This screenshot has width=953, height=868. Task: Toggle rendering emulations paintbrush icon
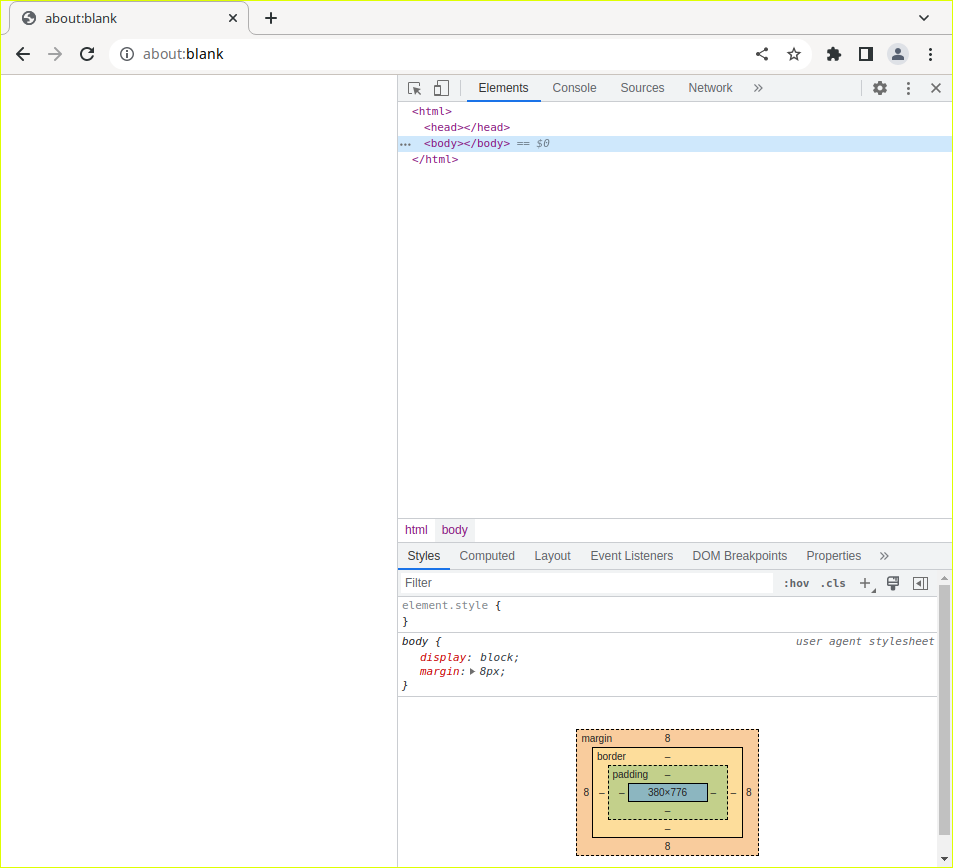893,584
